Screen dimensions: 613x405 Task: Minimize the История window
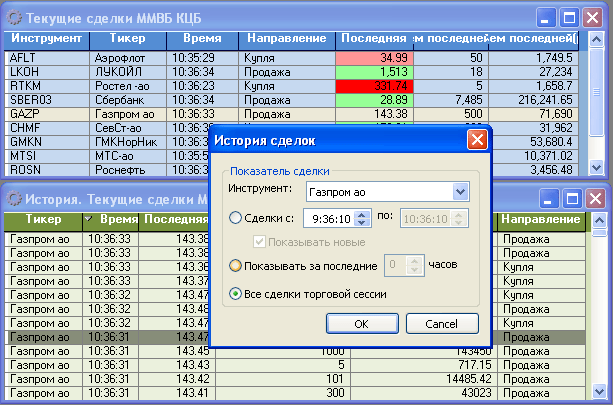click(548, 199)
